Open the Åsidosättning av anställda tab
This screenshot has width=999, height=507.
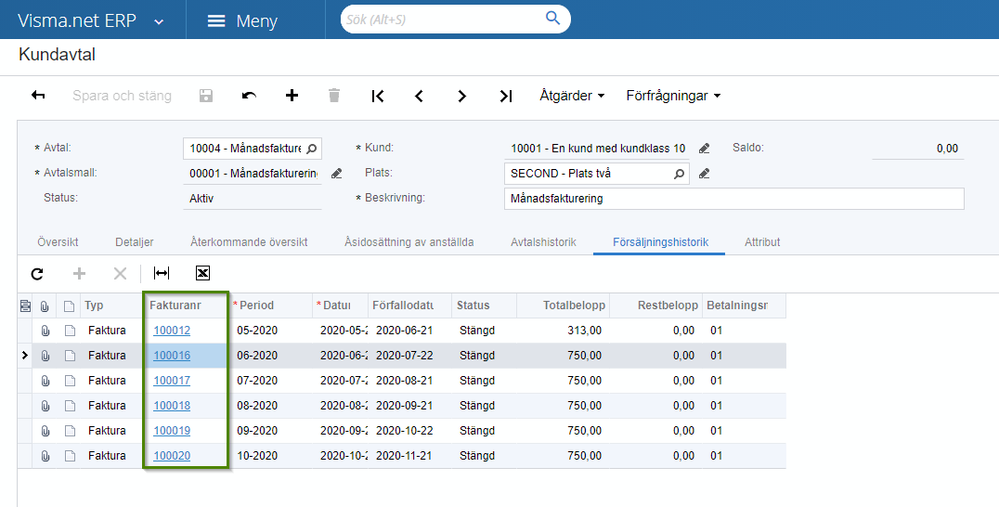tap(409, 242)
